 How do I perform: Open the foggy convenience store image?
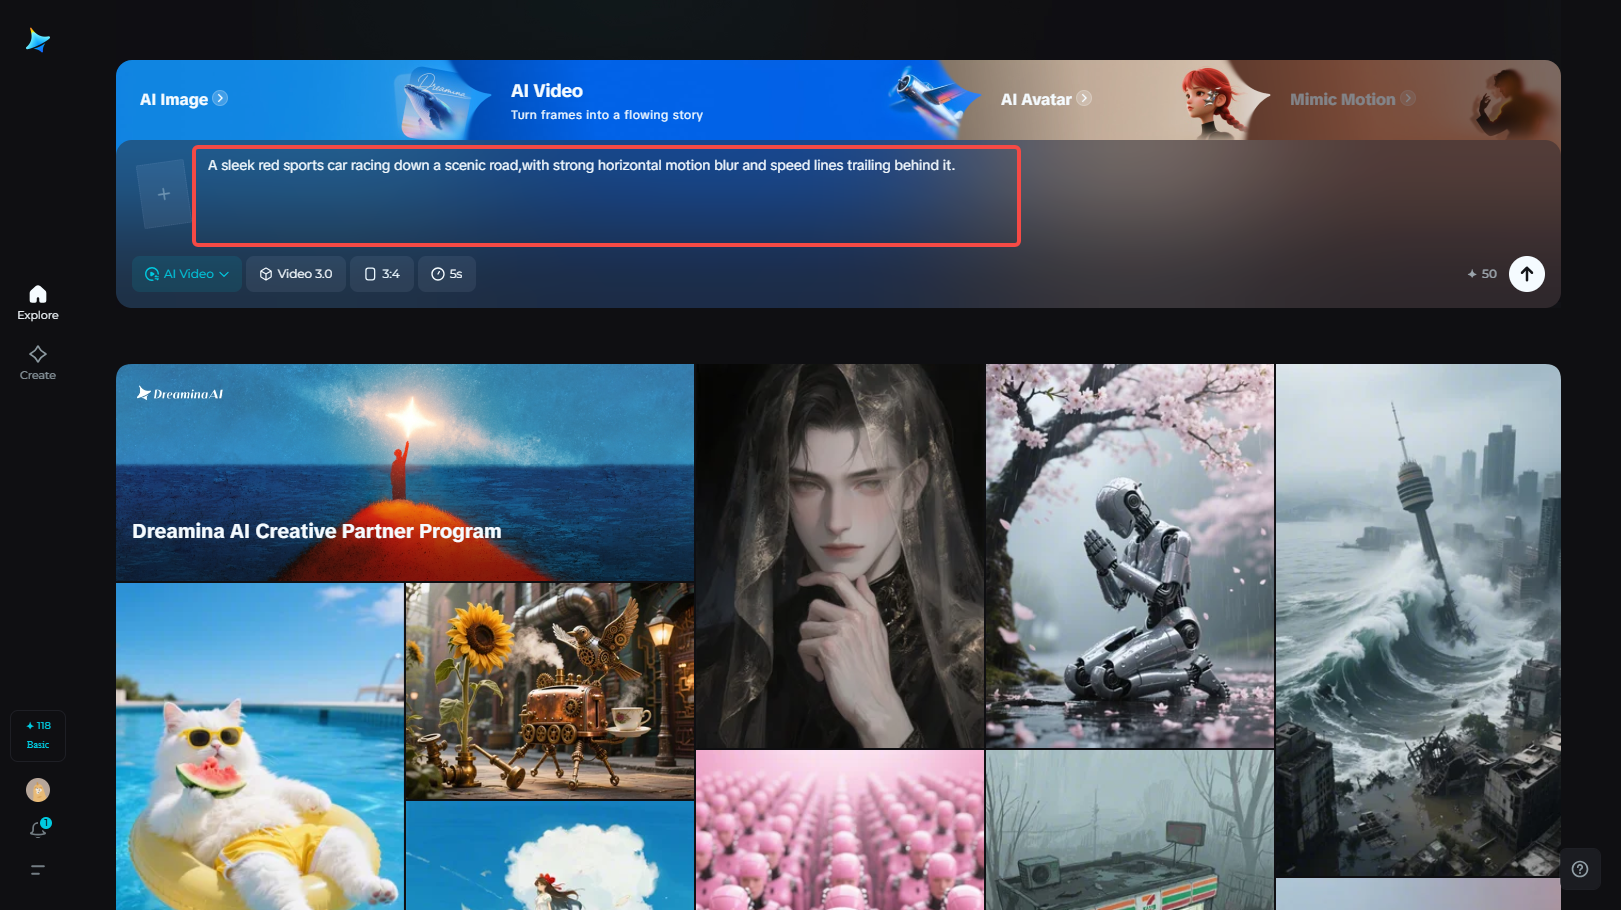coord(1130,830)
